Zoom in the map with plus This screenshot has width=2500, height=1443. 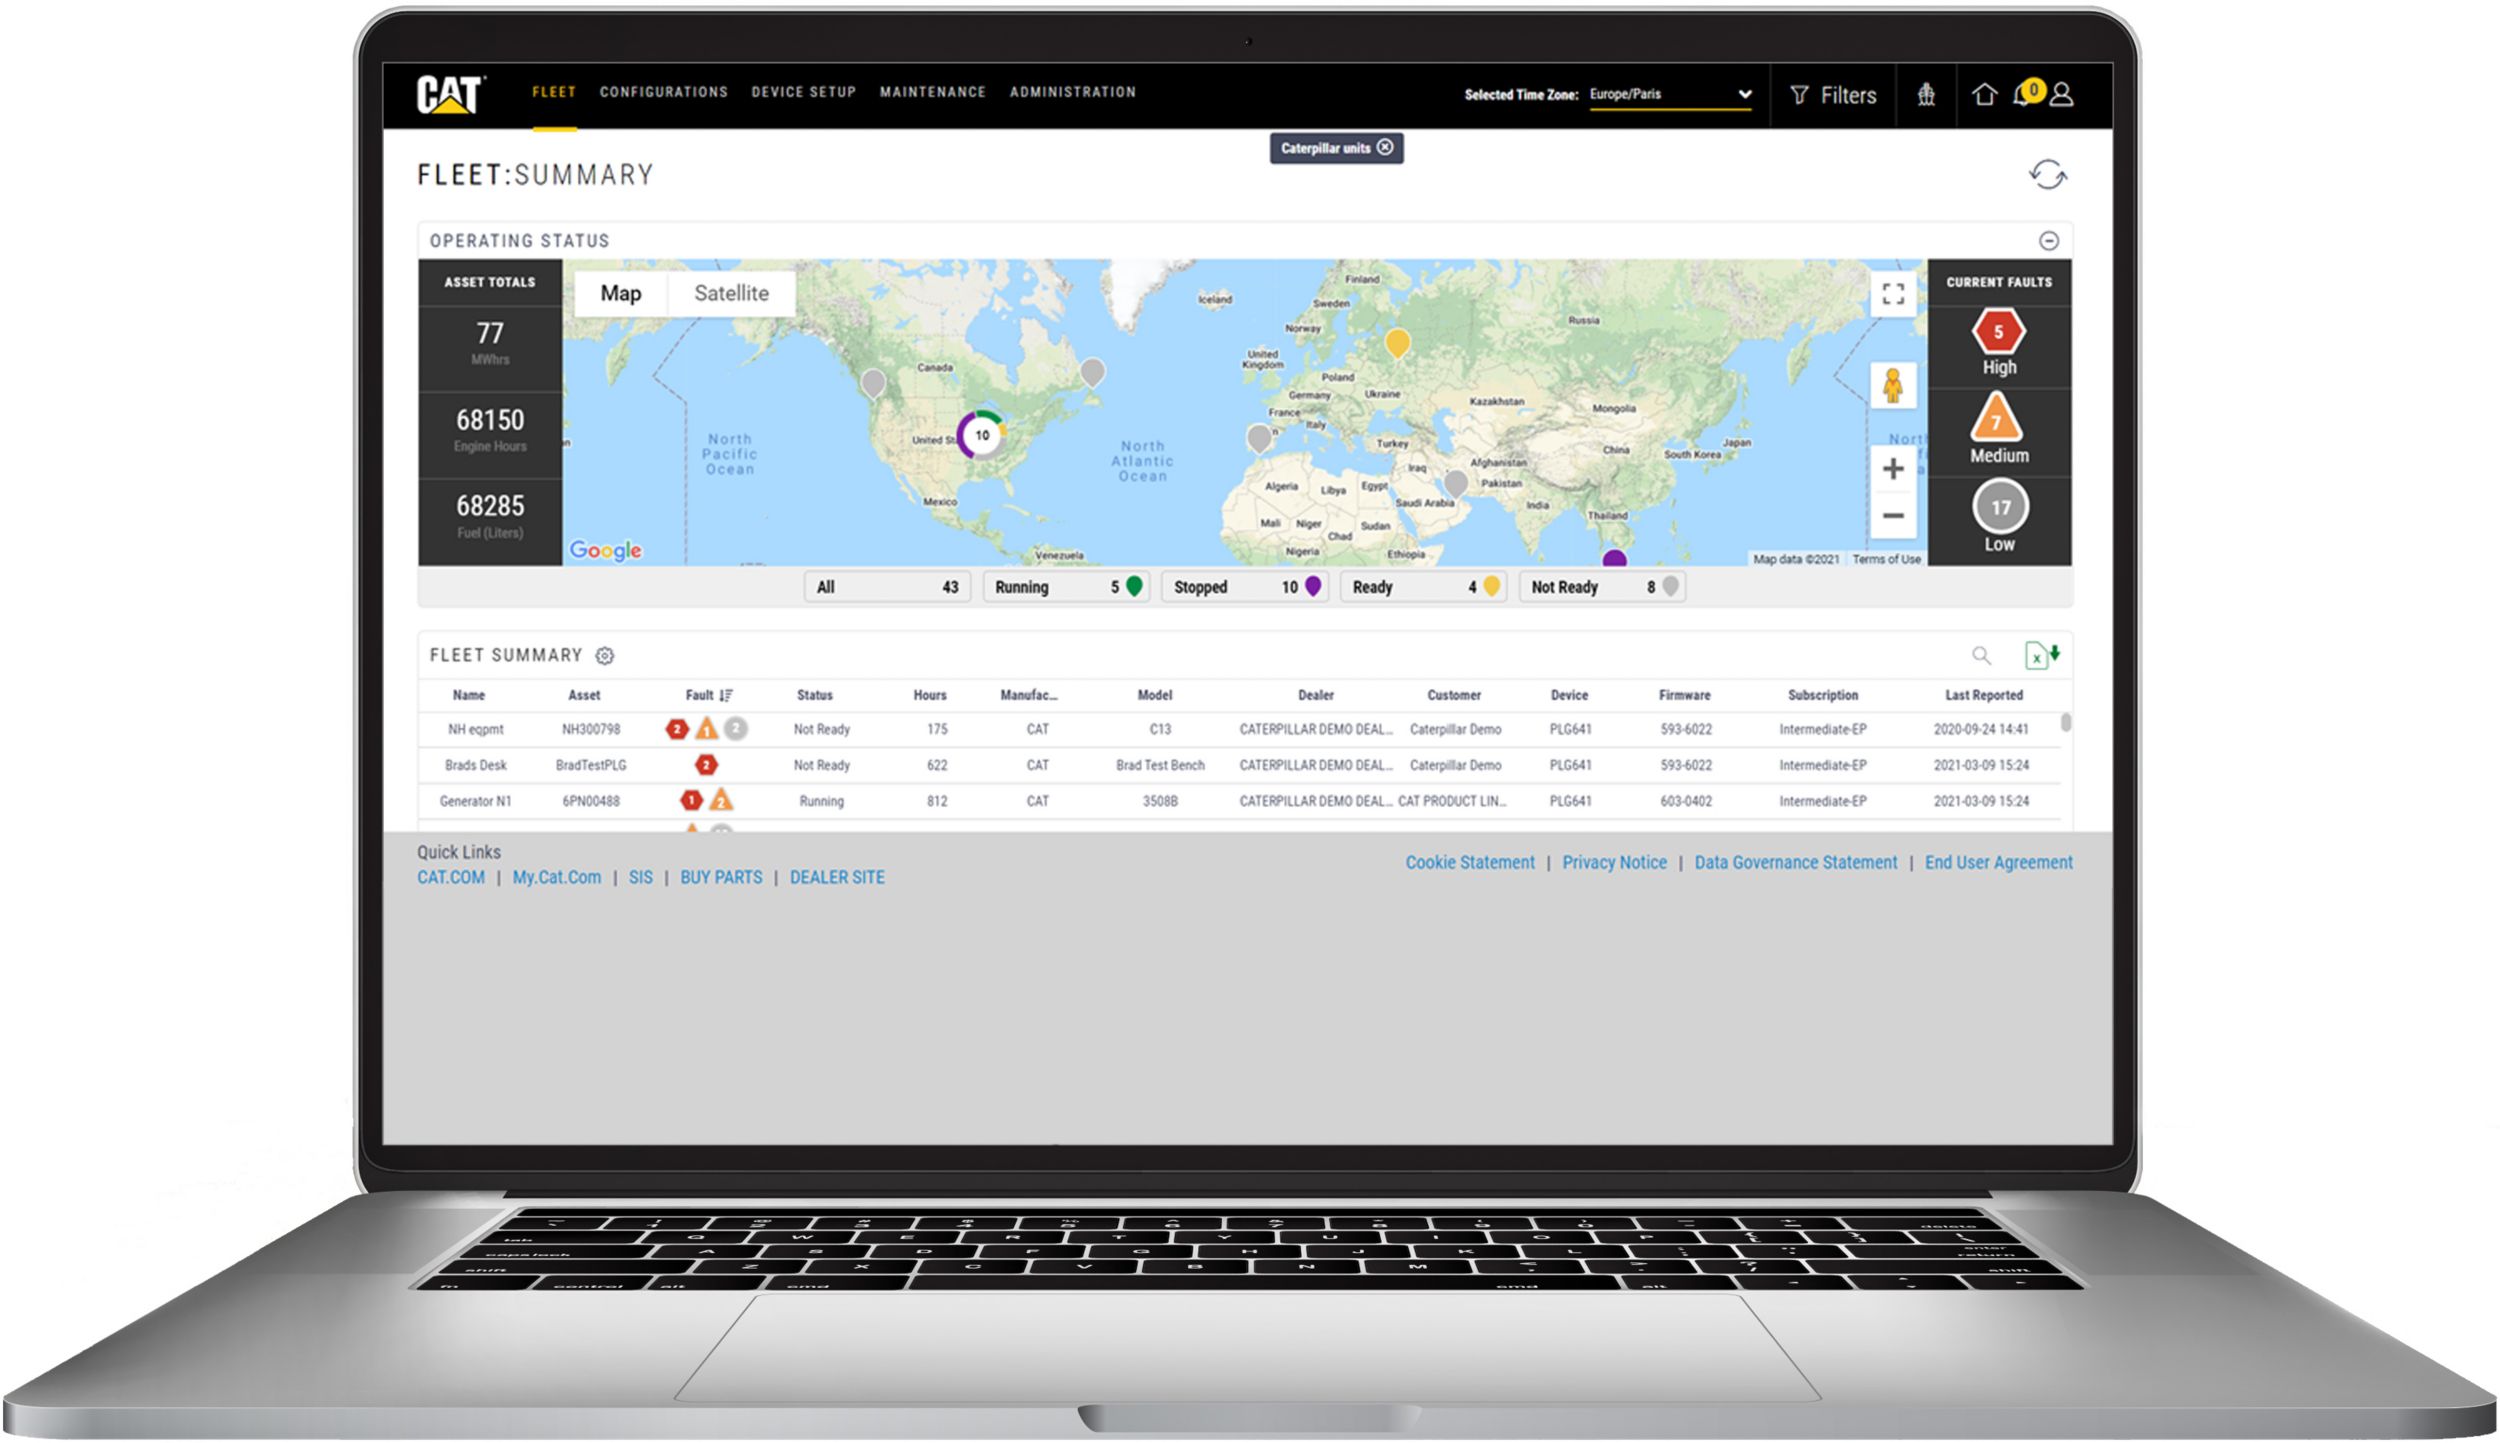1892,469
